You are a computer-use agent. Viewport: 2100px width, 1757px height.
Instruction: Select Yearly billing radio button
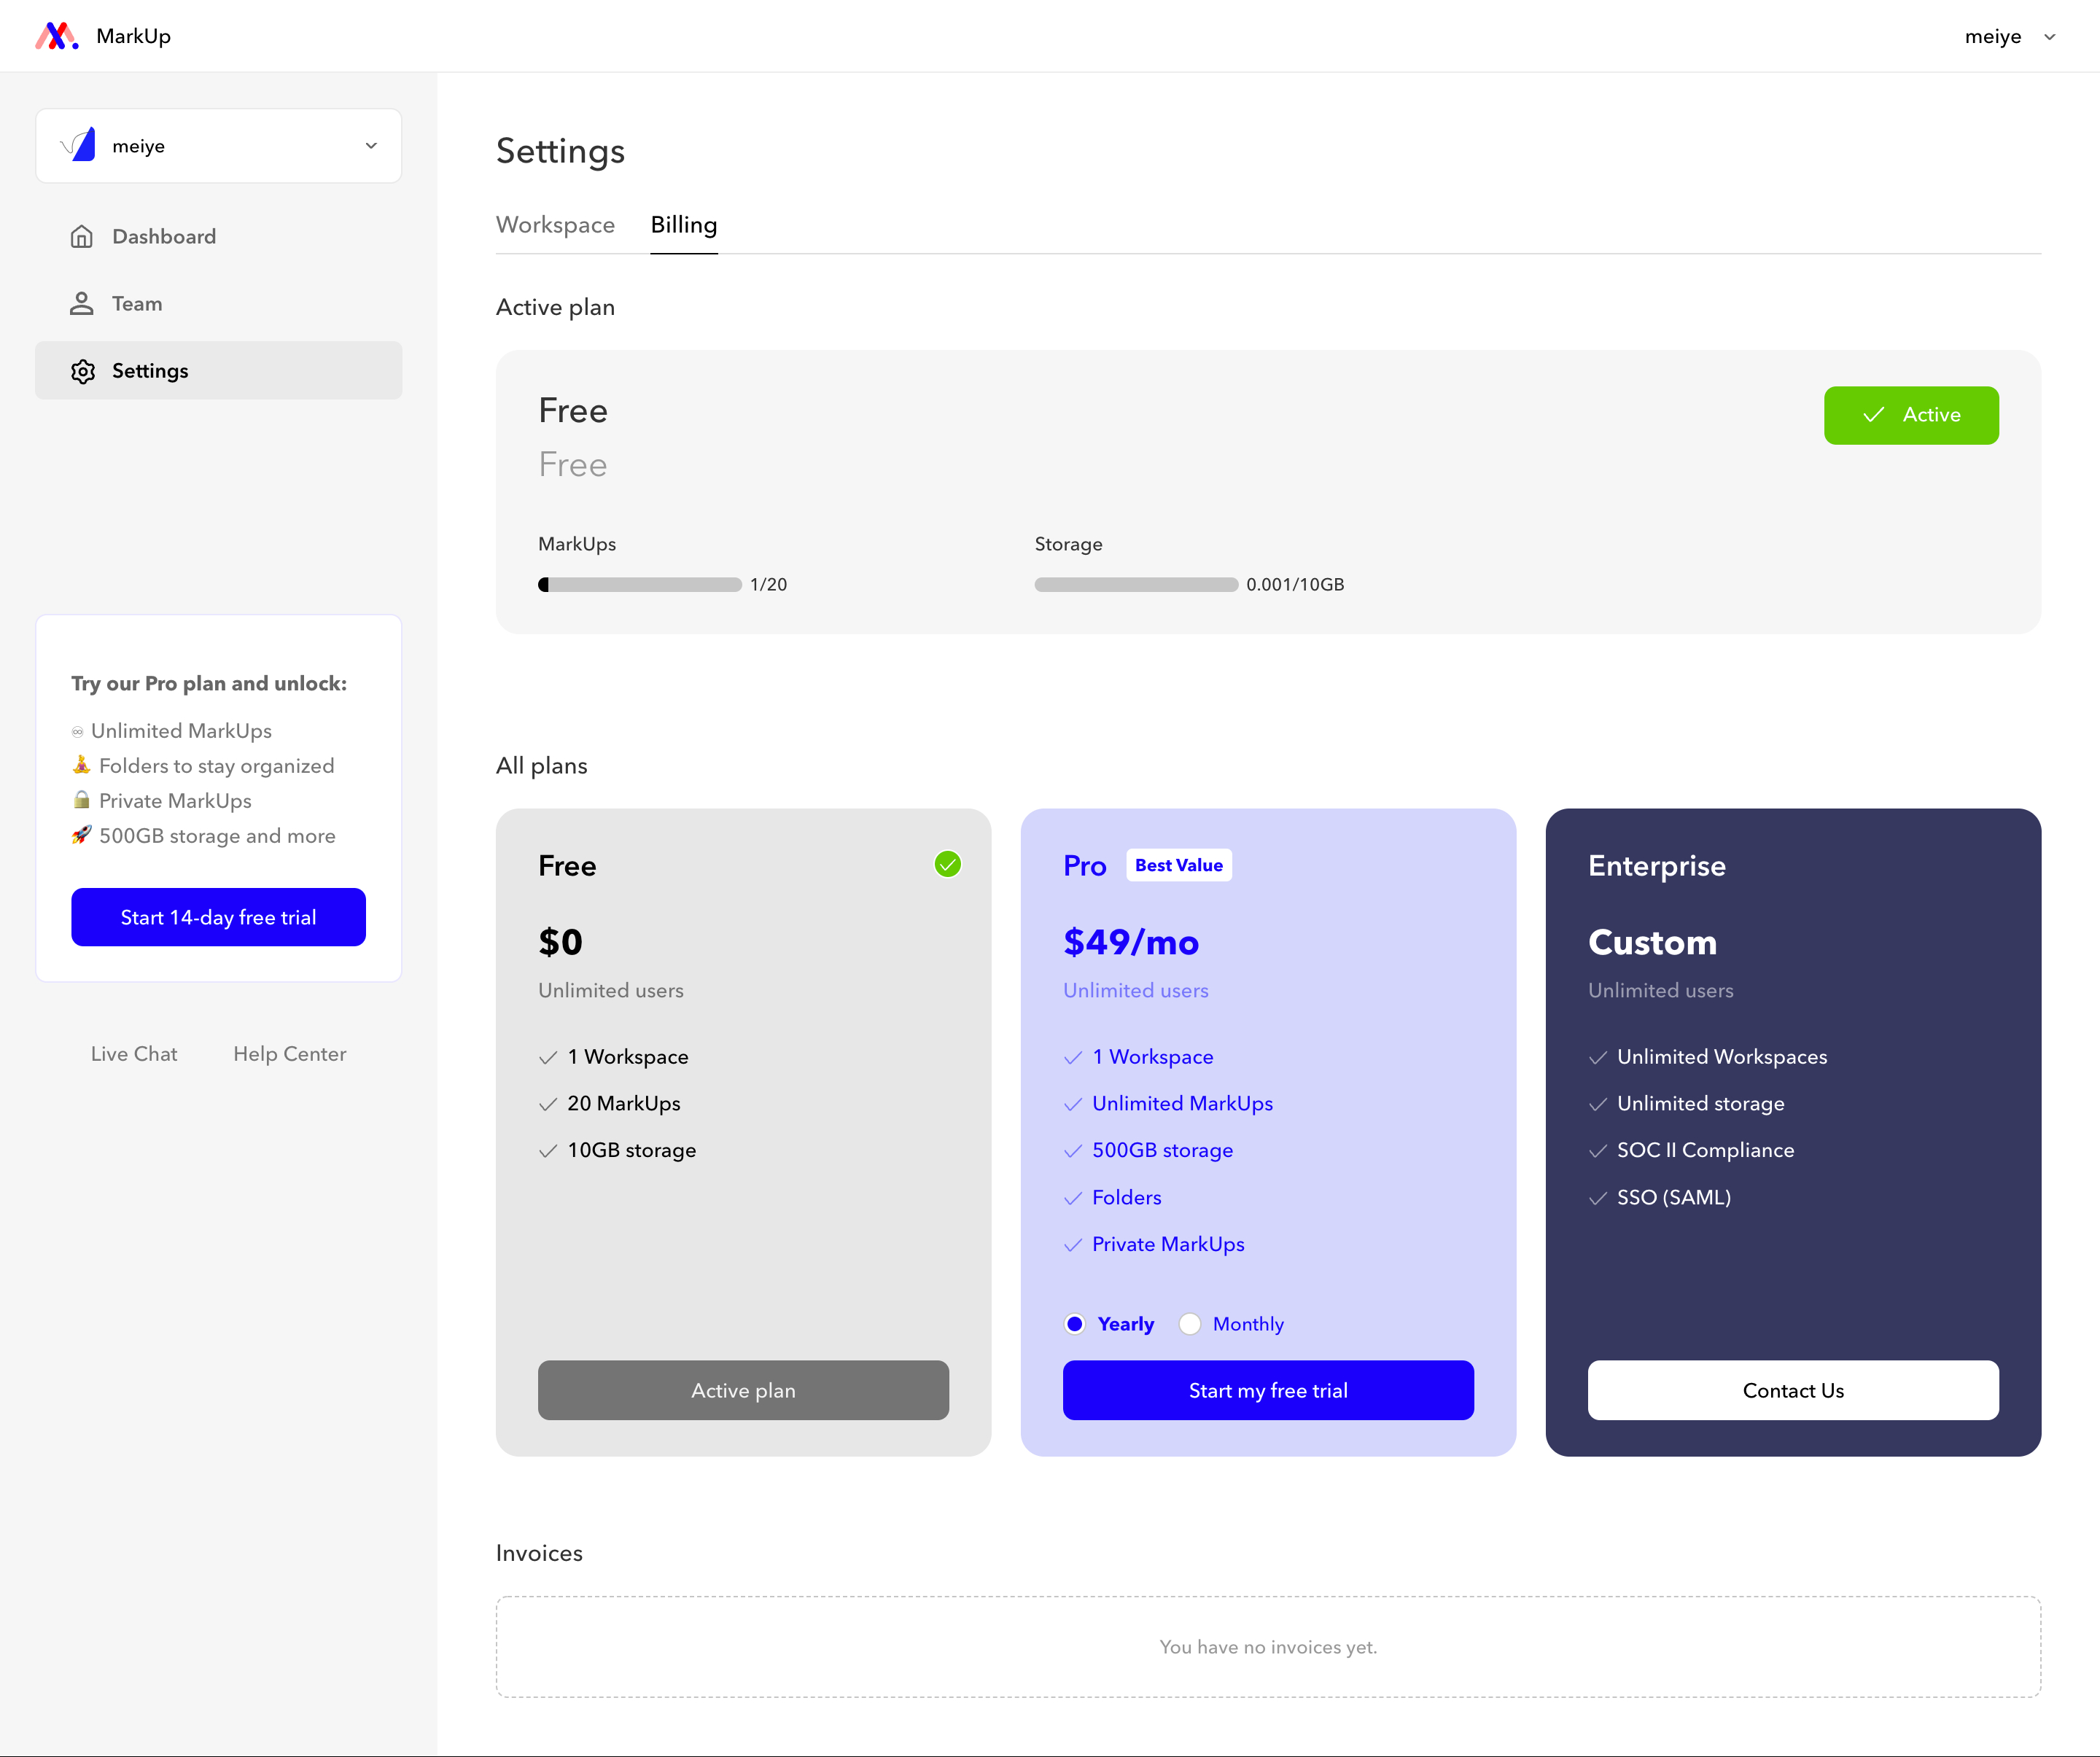point(1075,1324)
